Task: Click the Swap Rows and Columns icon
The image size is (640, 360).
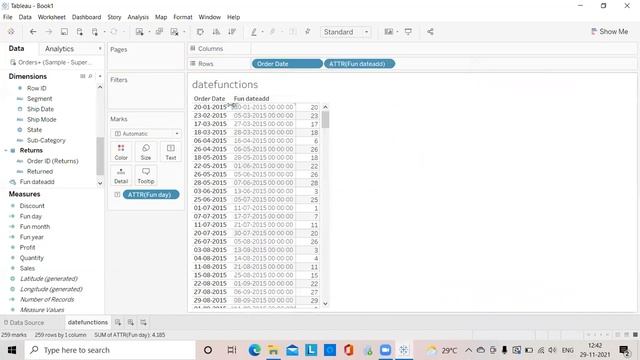Action: point(200,32)
